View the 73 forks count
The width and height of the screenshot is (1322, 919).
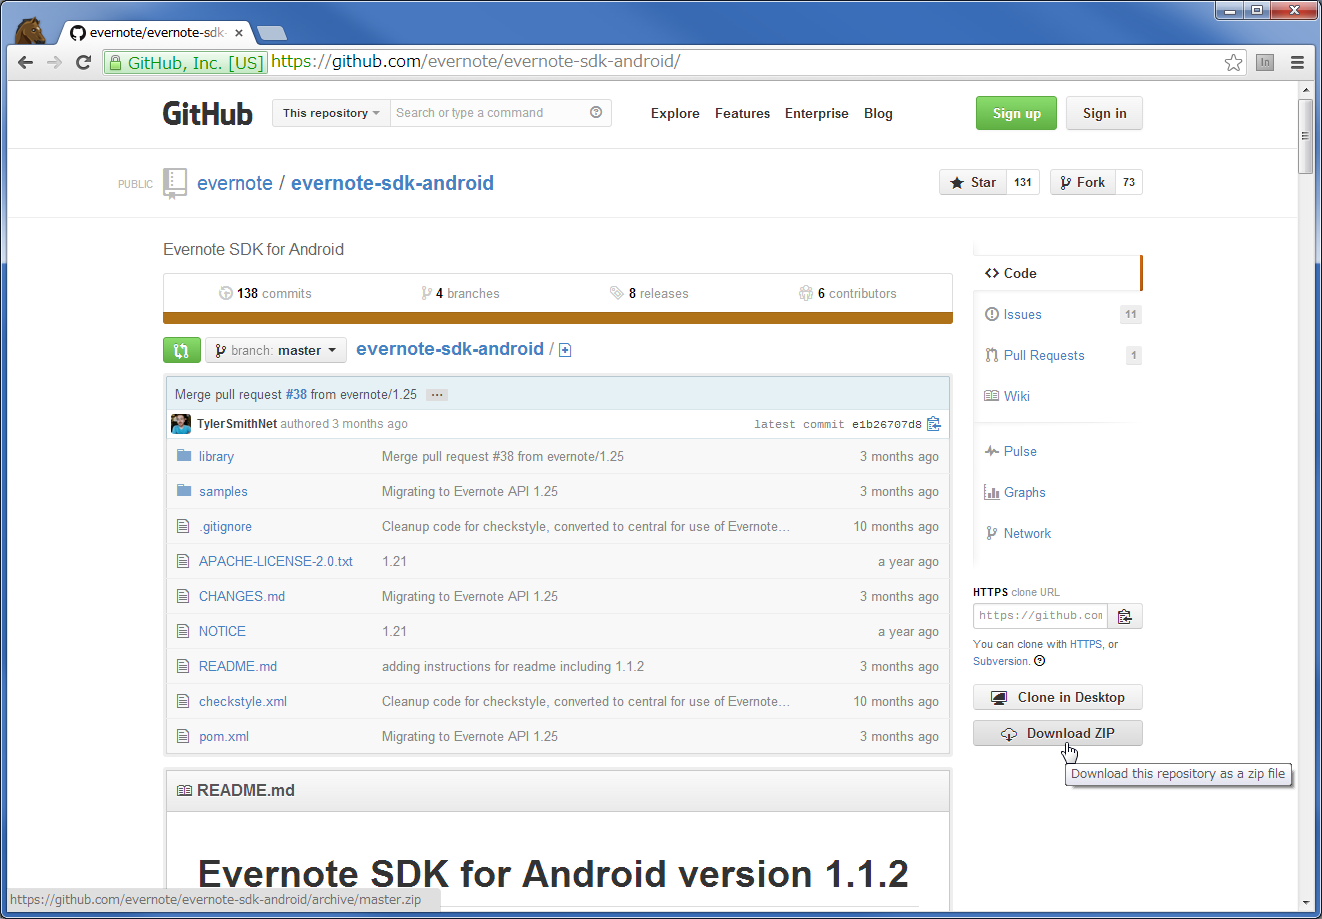(1129, 182)
